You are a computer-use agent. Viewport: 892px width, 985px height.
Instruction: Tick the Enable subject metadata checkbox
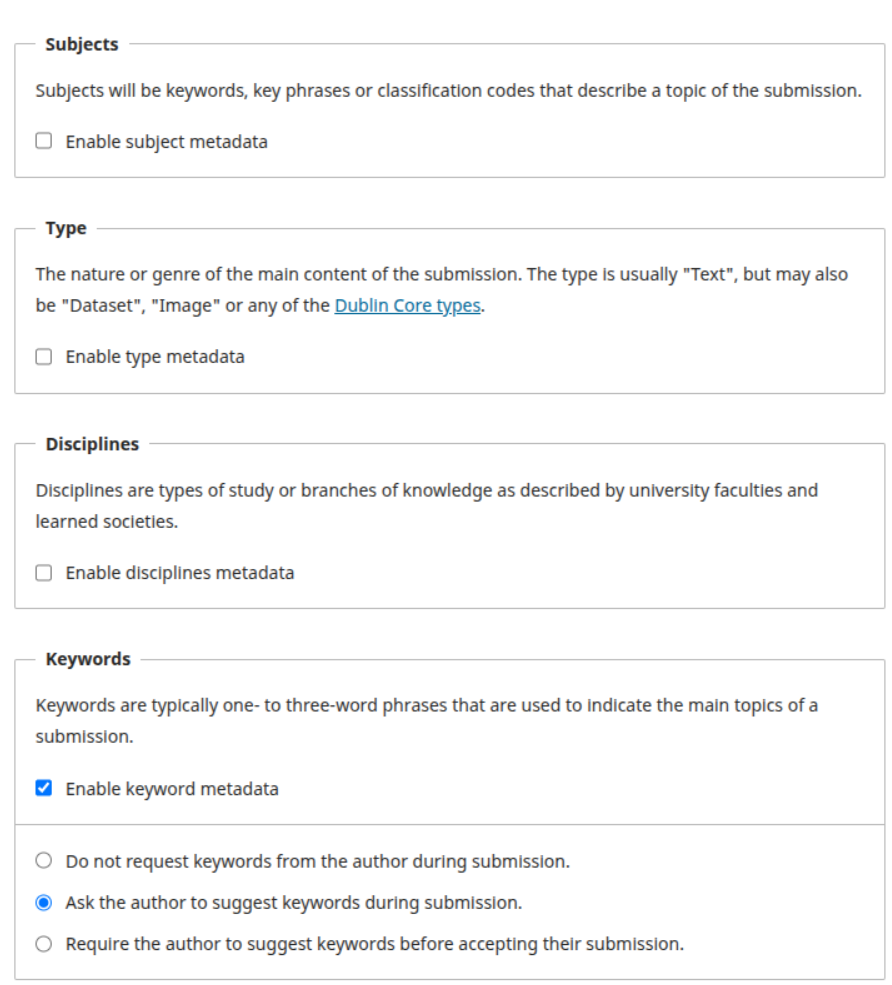click(x=43, y=141)
